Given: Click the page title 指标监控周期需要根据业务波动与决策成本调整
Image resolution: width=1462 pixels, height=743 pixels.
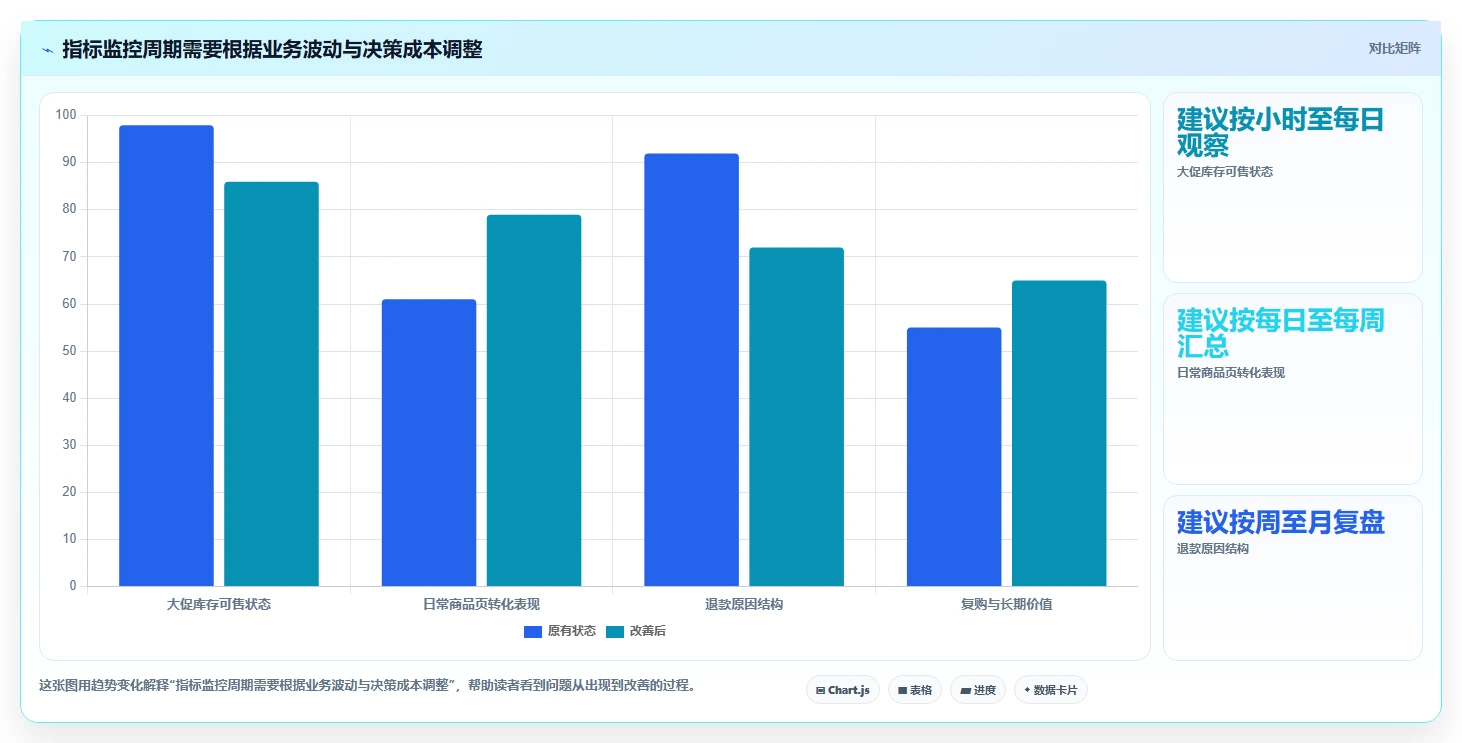Looking at the screenshot, I should pyautogui.click(x=272, y=49).
